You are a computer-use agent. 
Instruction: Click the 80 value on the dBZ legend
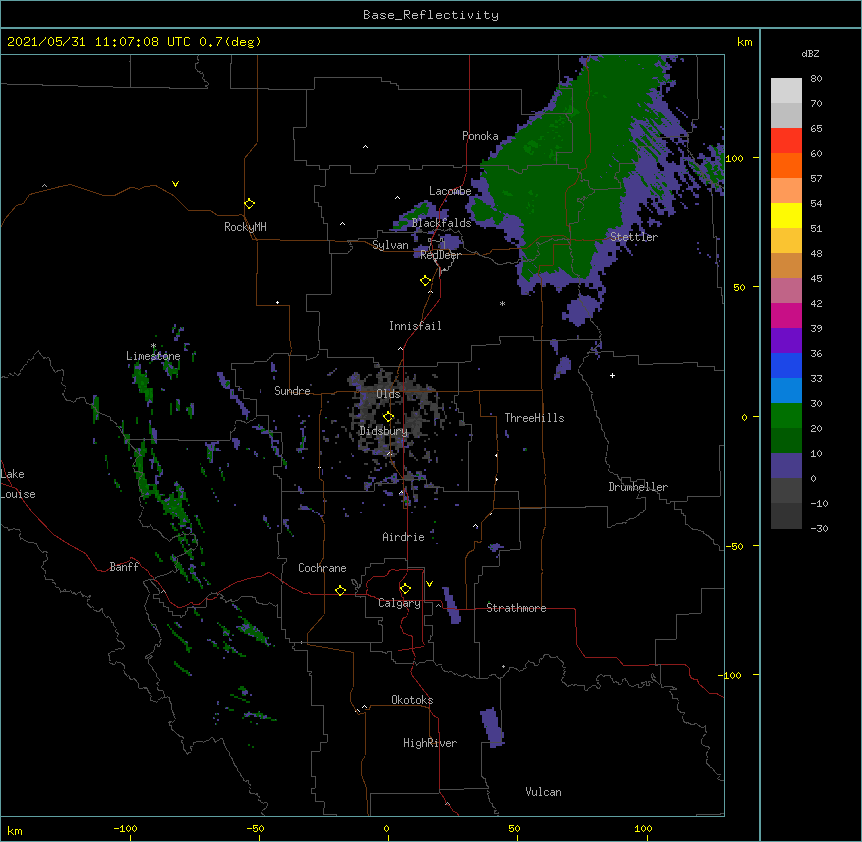click(816, 79)
